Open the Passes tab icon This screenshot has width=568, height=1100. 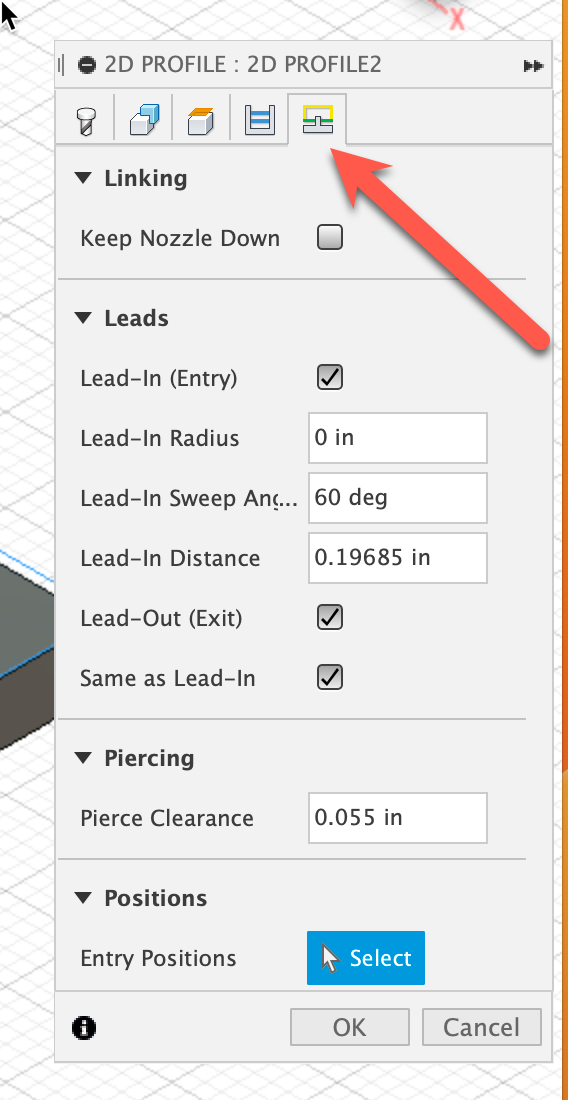coord(258,120)
